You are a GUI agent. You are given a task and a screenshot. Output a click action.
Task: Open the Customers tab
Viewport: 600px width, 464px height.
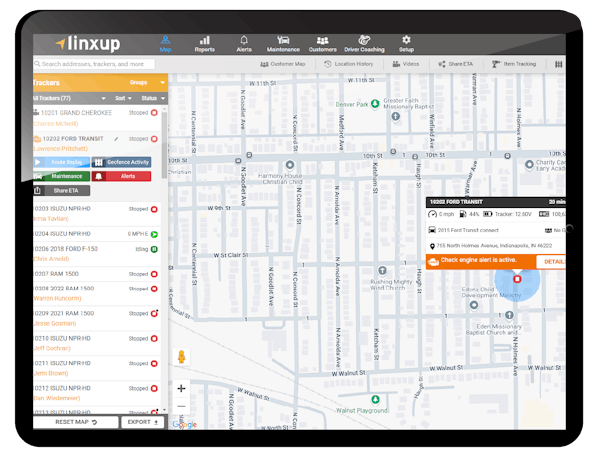coord(323,44)
